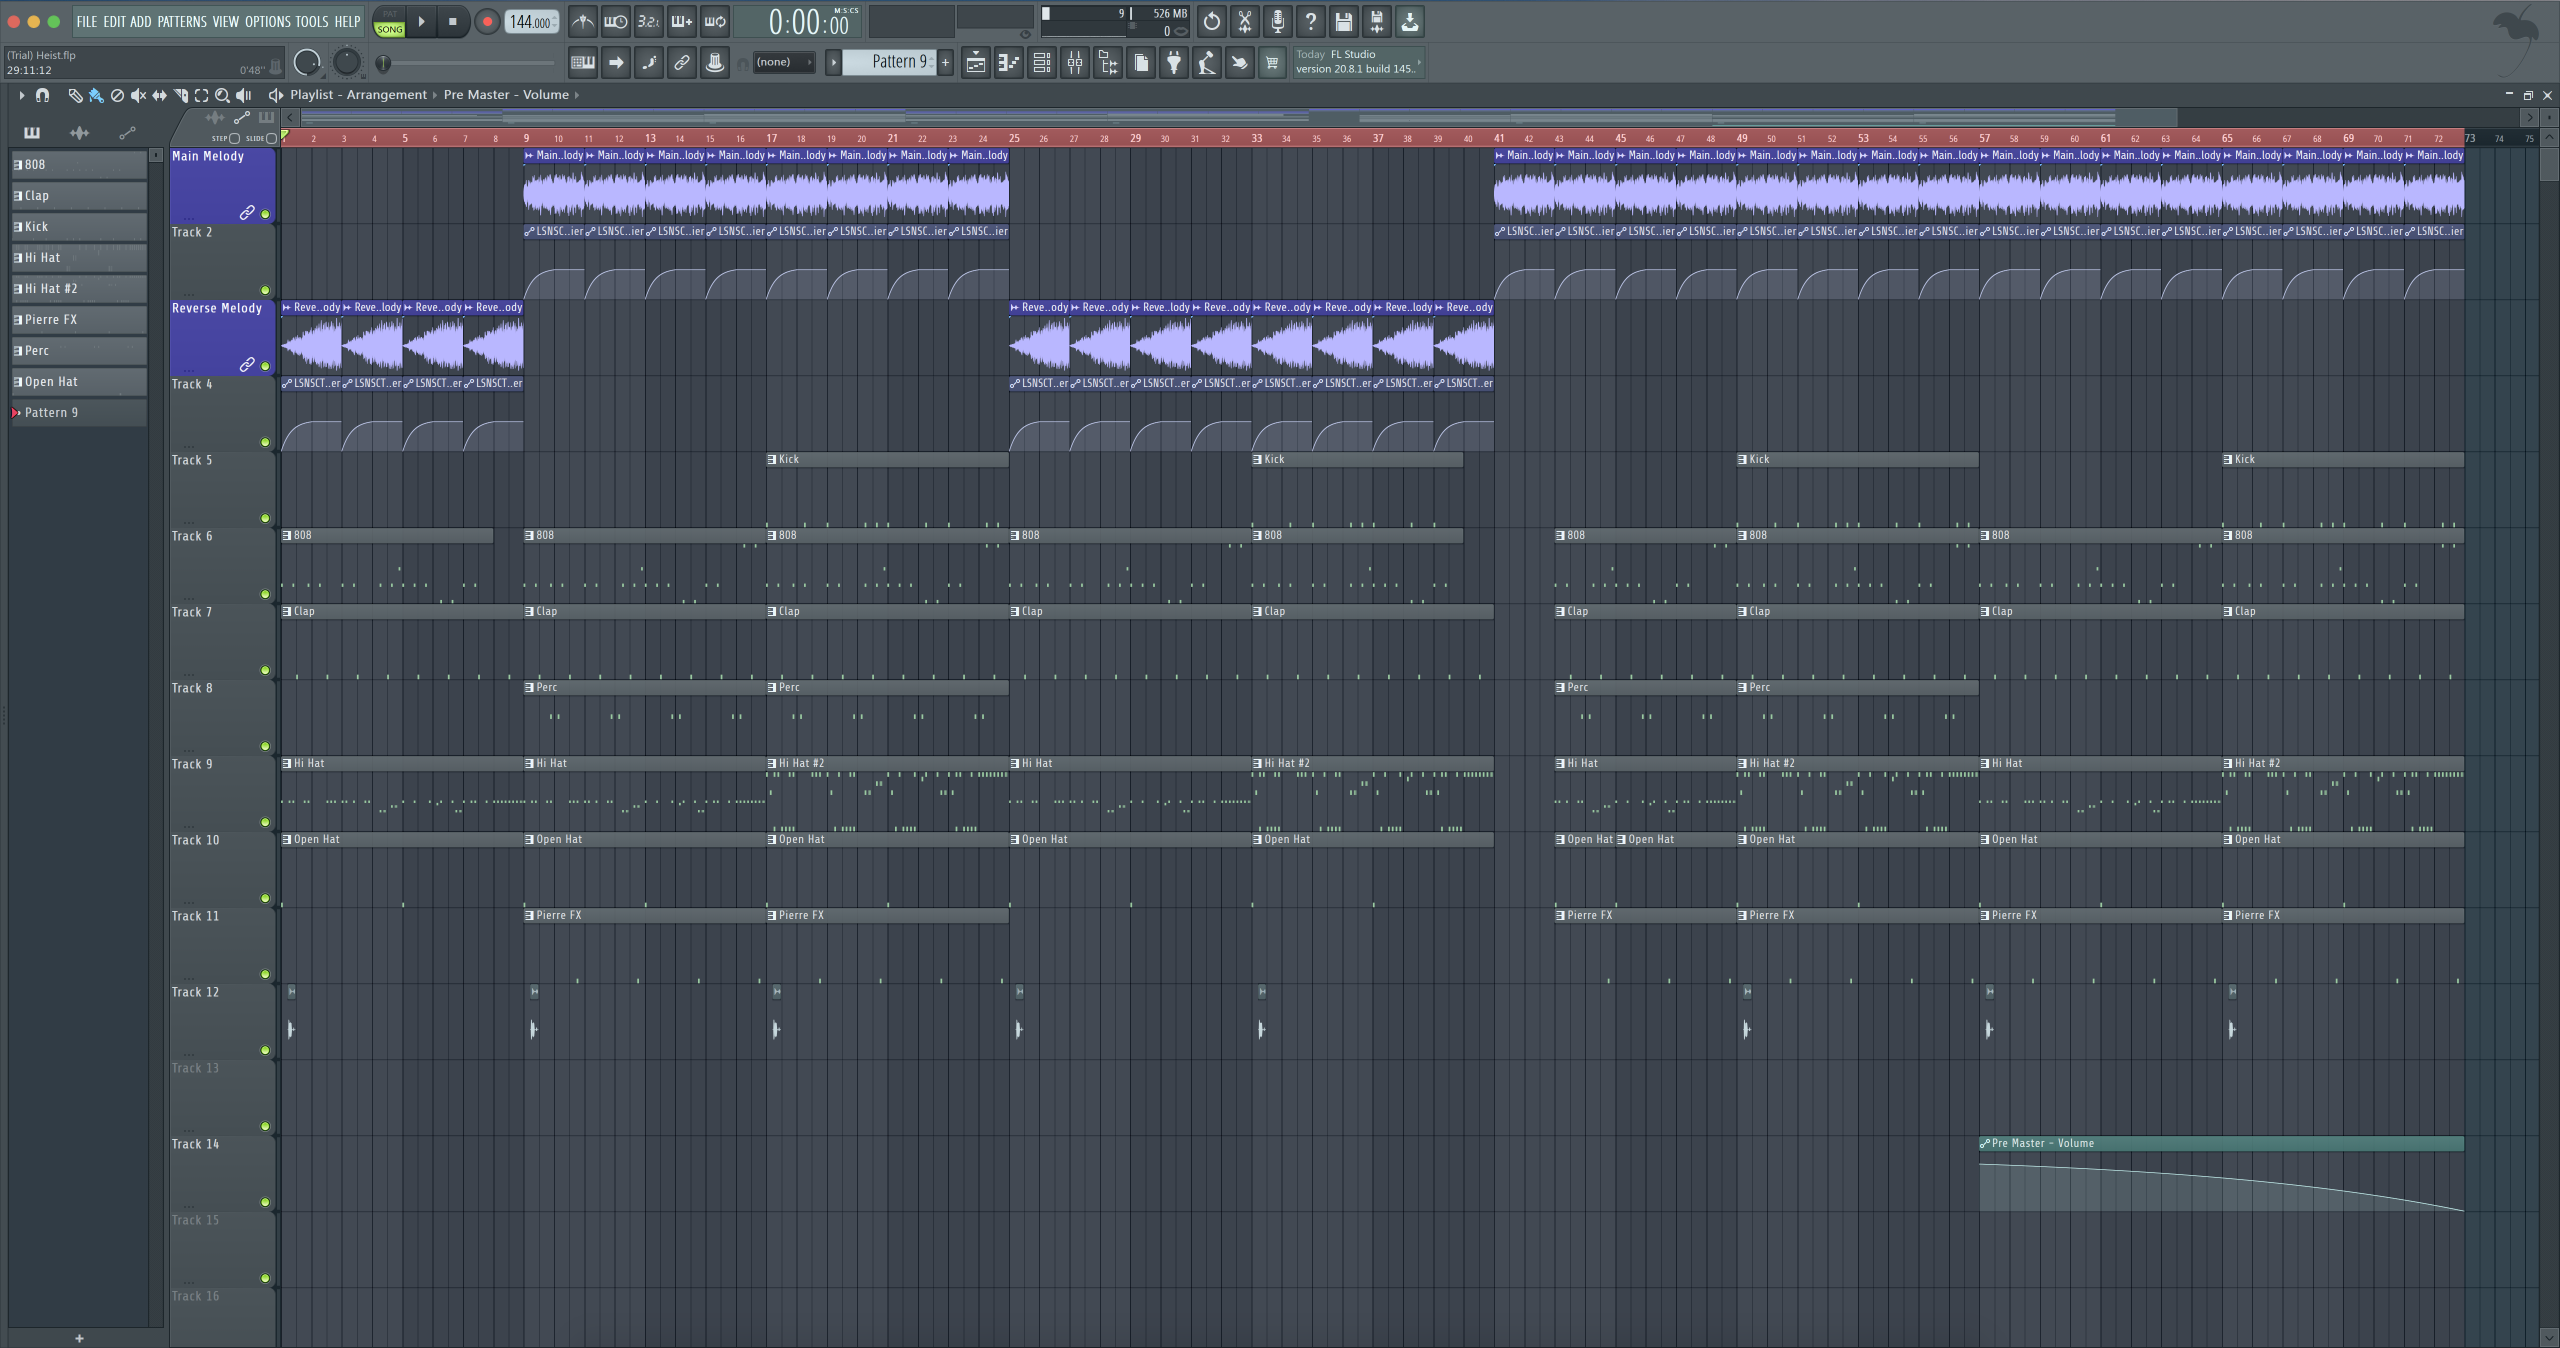Expand the arrow after Playlist - Arrangement
Viewport: 2560px width, 1348px height.
point(434,95)
